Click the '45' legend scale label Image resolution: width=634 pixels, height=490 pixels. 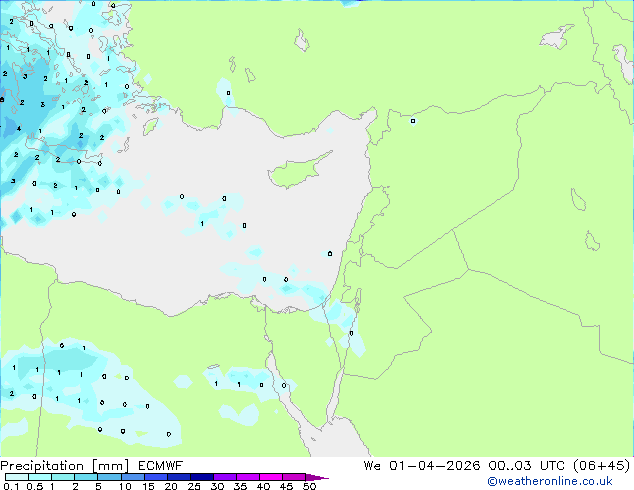(286, 486)
